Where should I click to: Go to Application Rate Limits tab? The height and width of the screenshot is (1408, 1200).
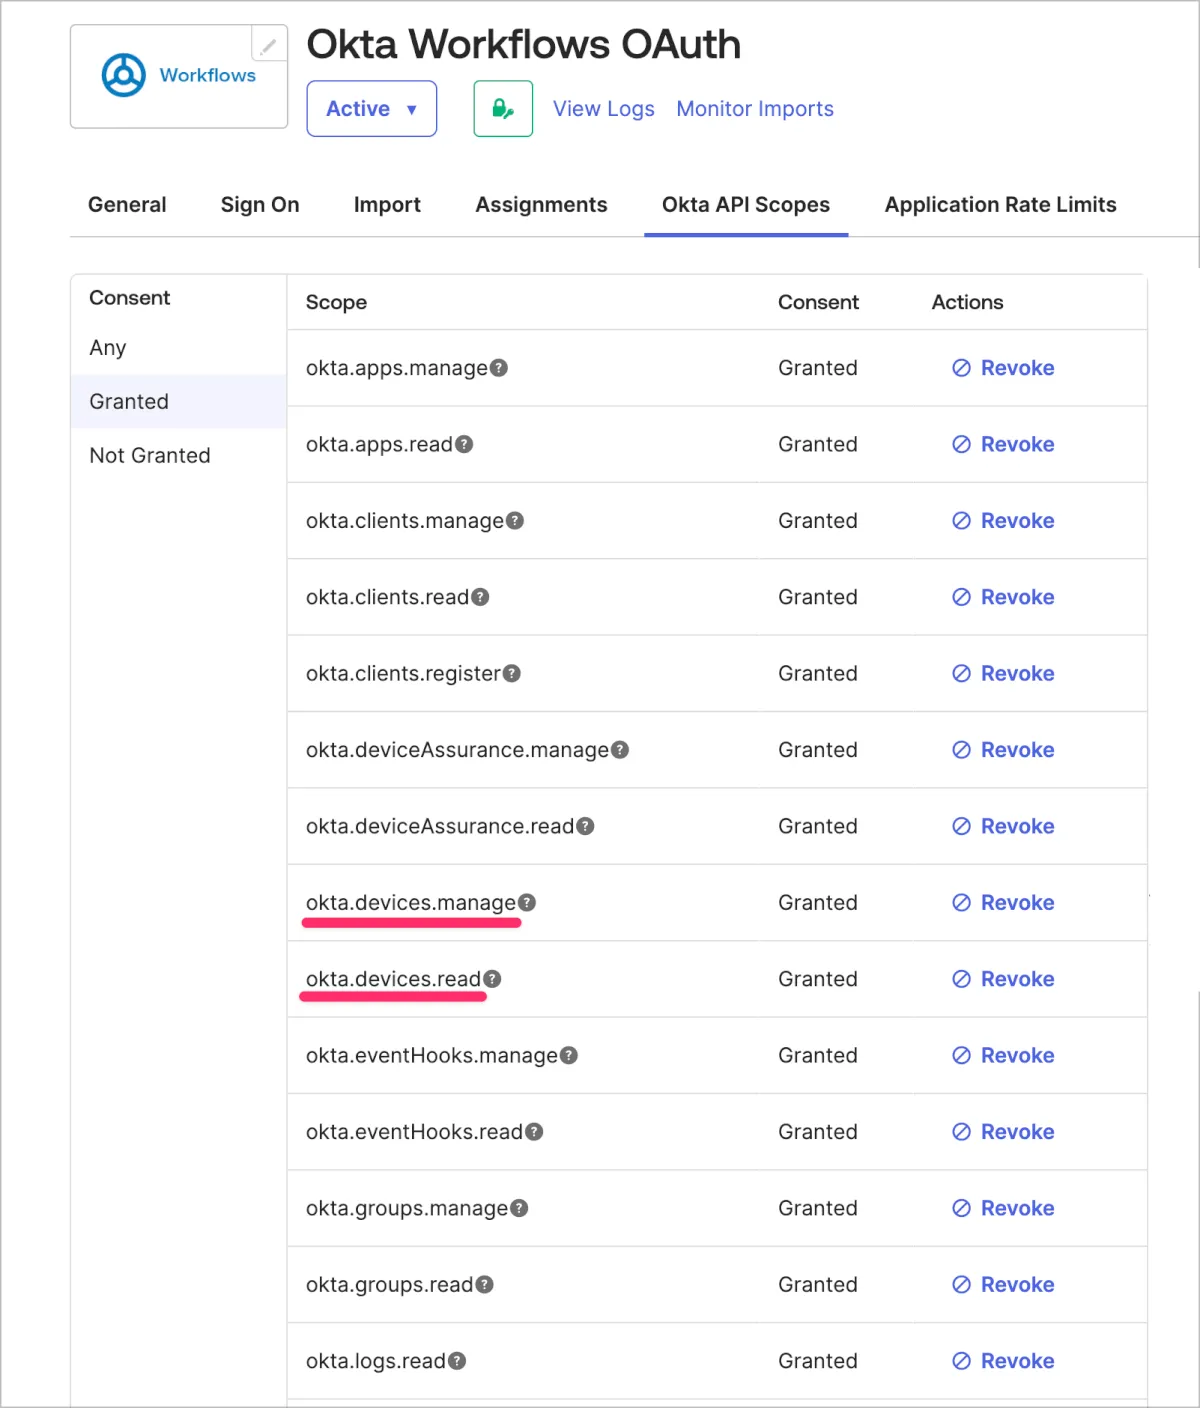[x=1000, y=205]
